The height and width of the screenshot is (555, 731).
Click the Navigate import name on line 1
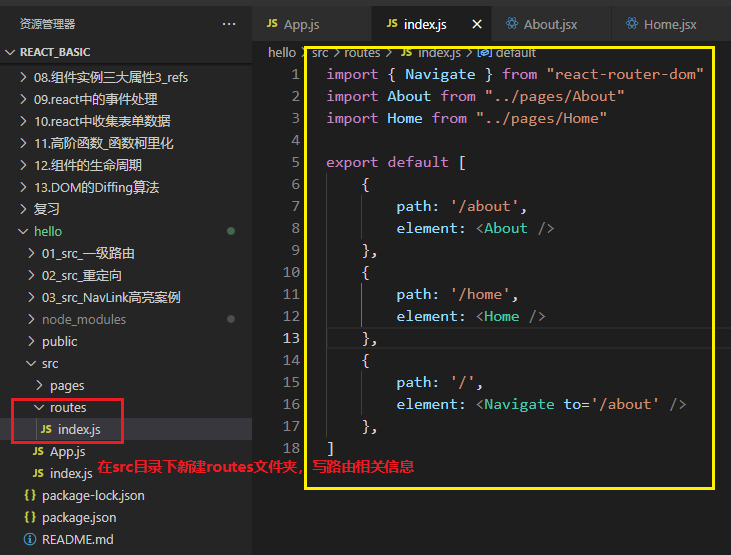click(440, 75)
